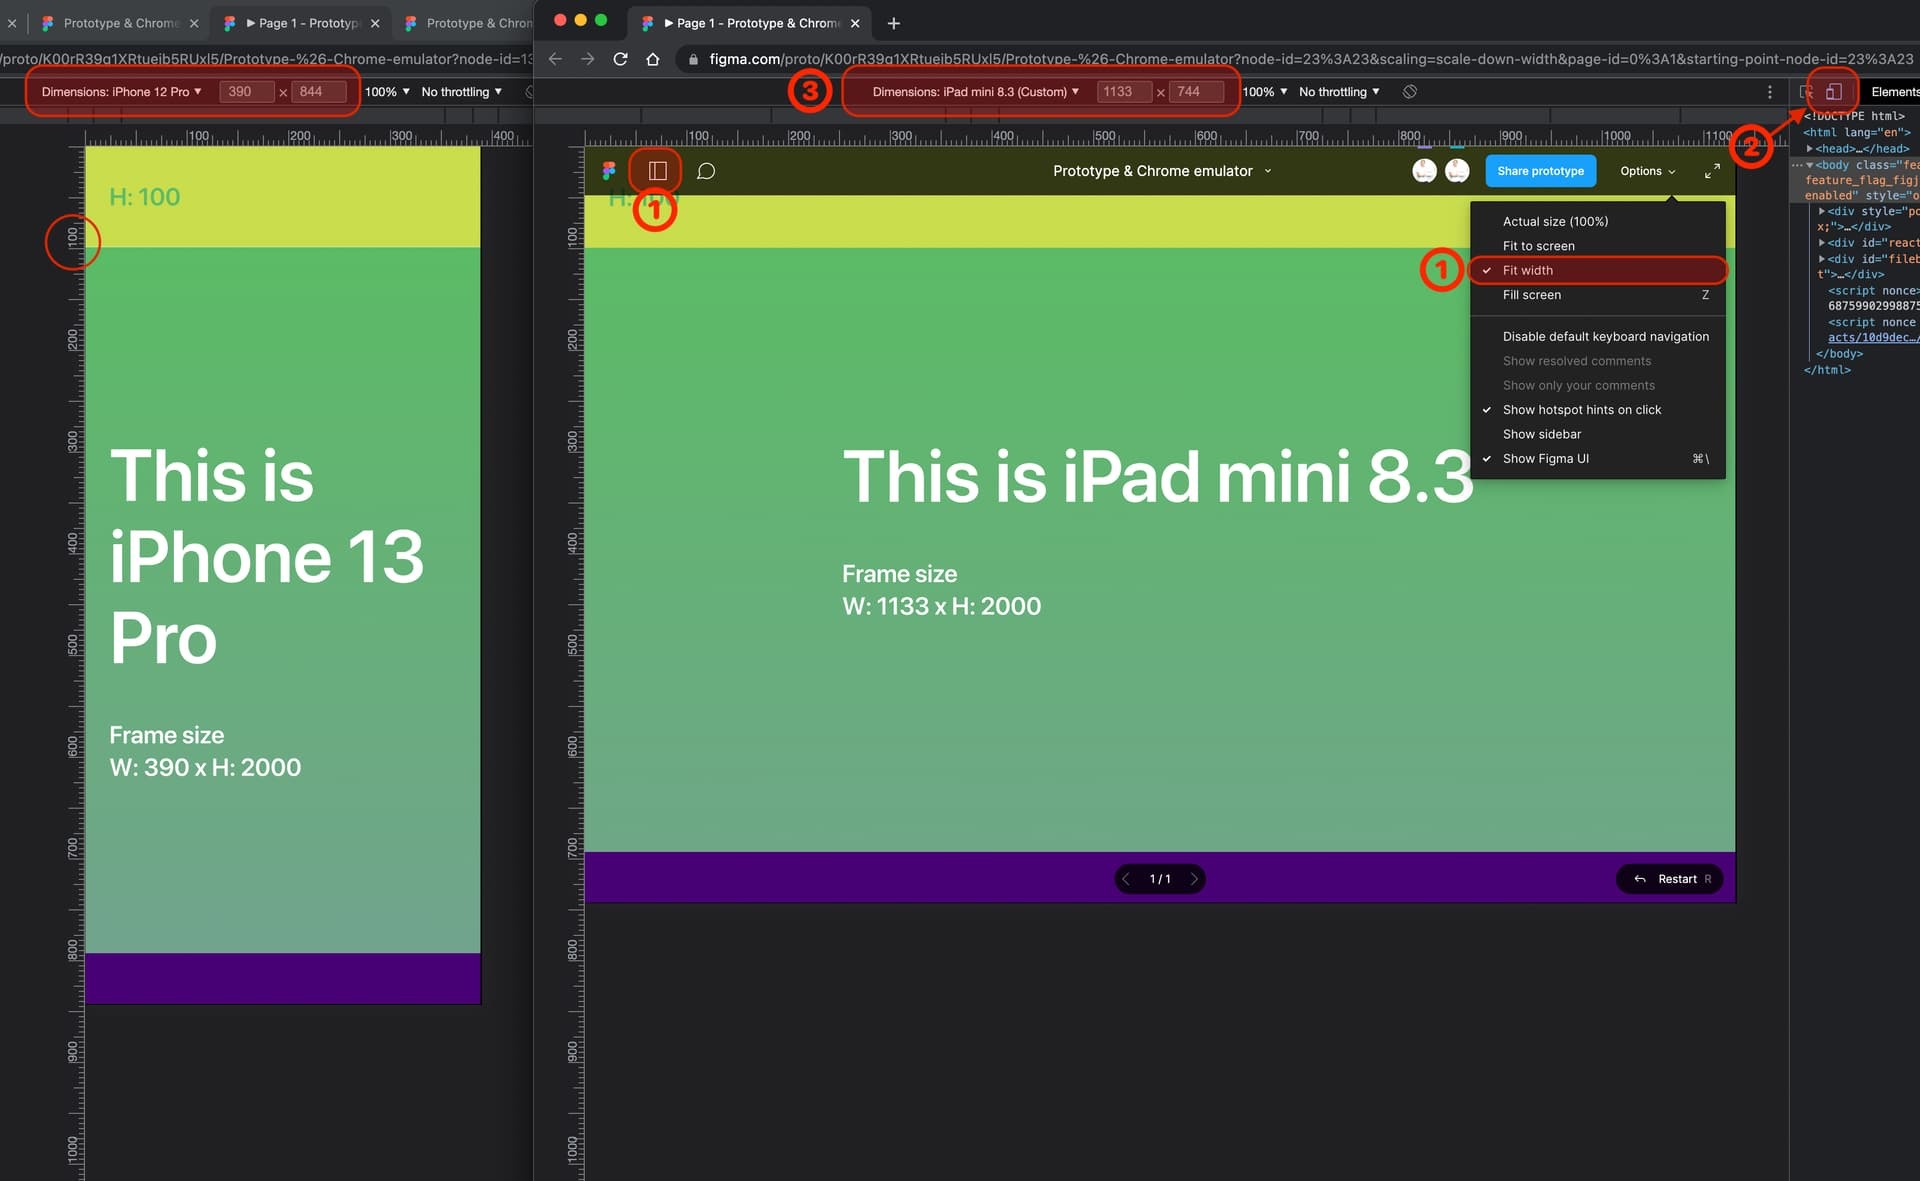Open the 100% zoom dropdown in left window
The height and width of the screenshot is (1181, 1920).
pos(387,91)
